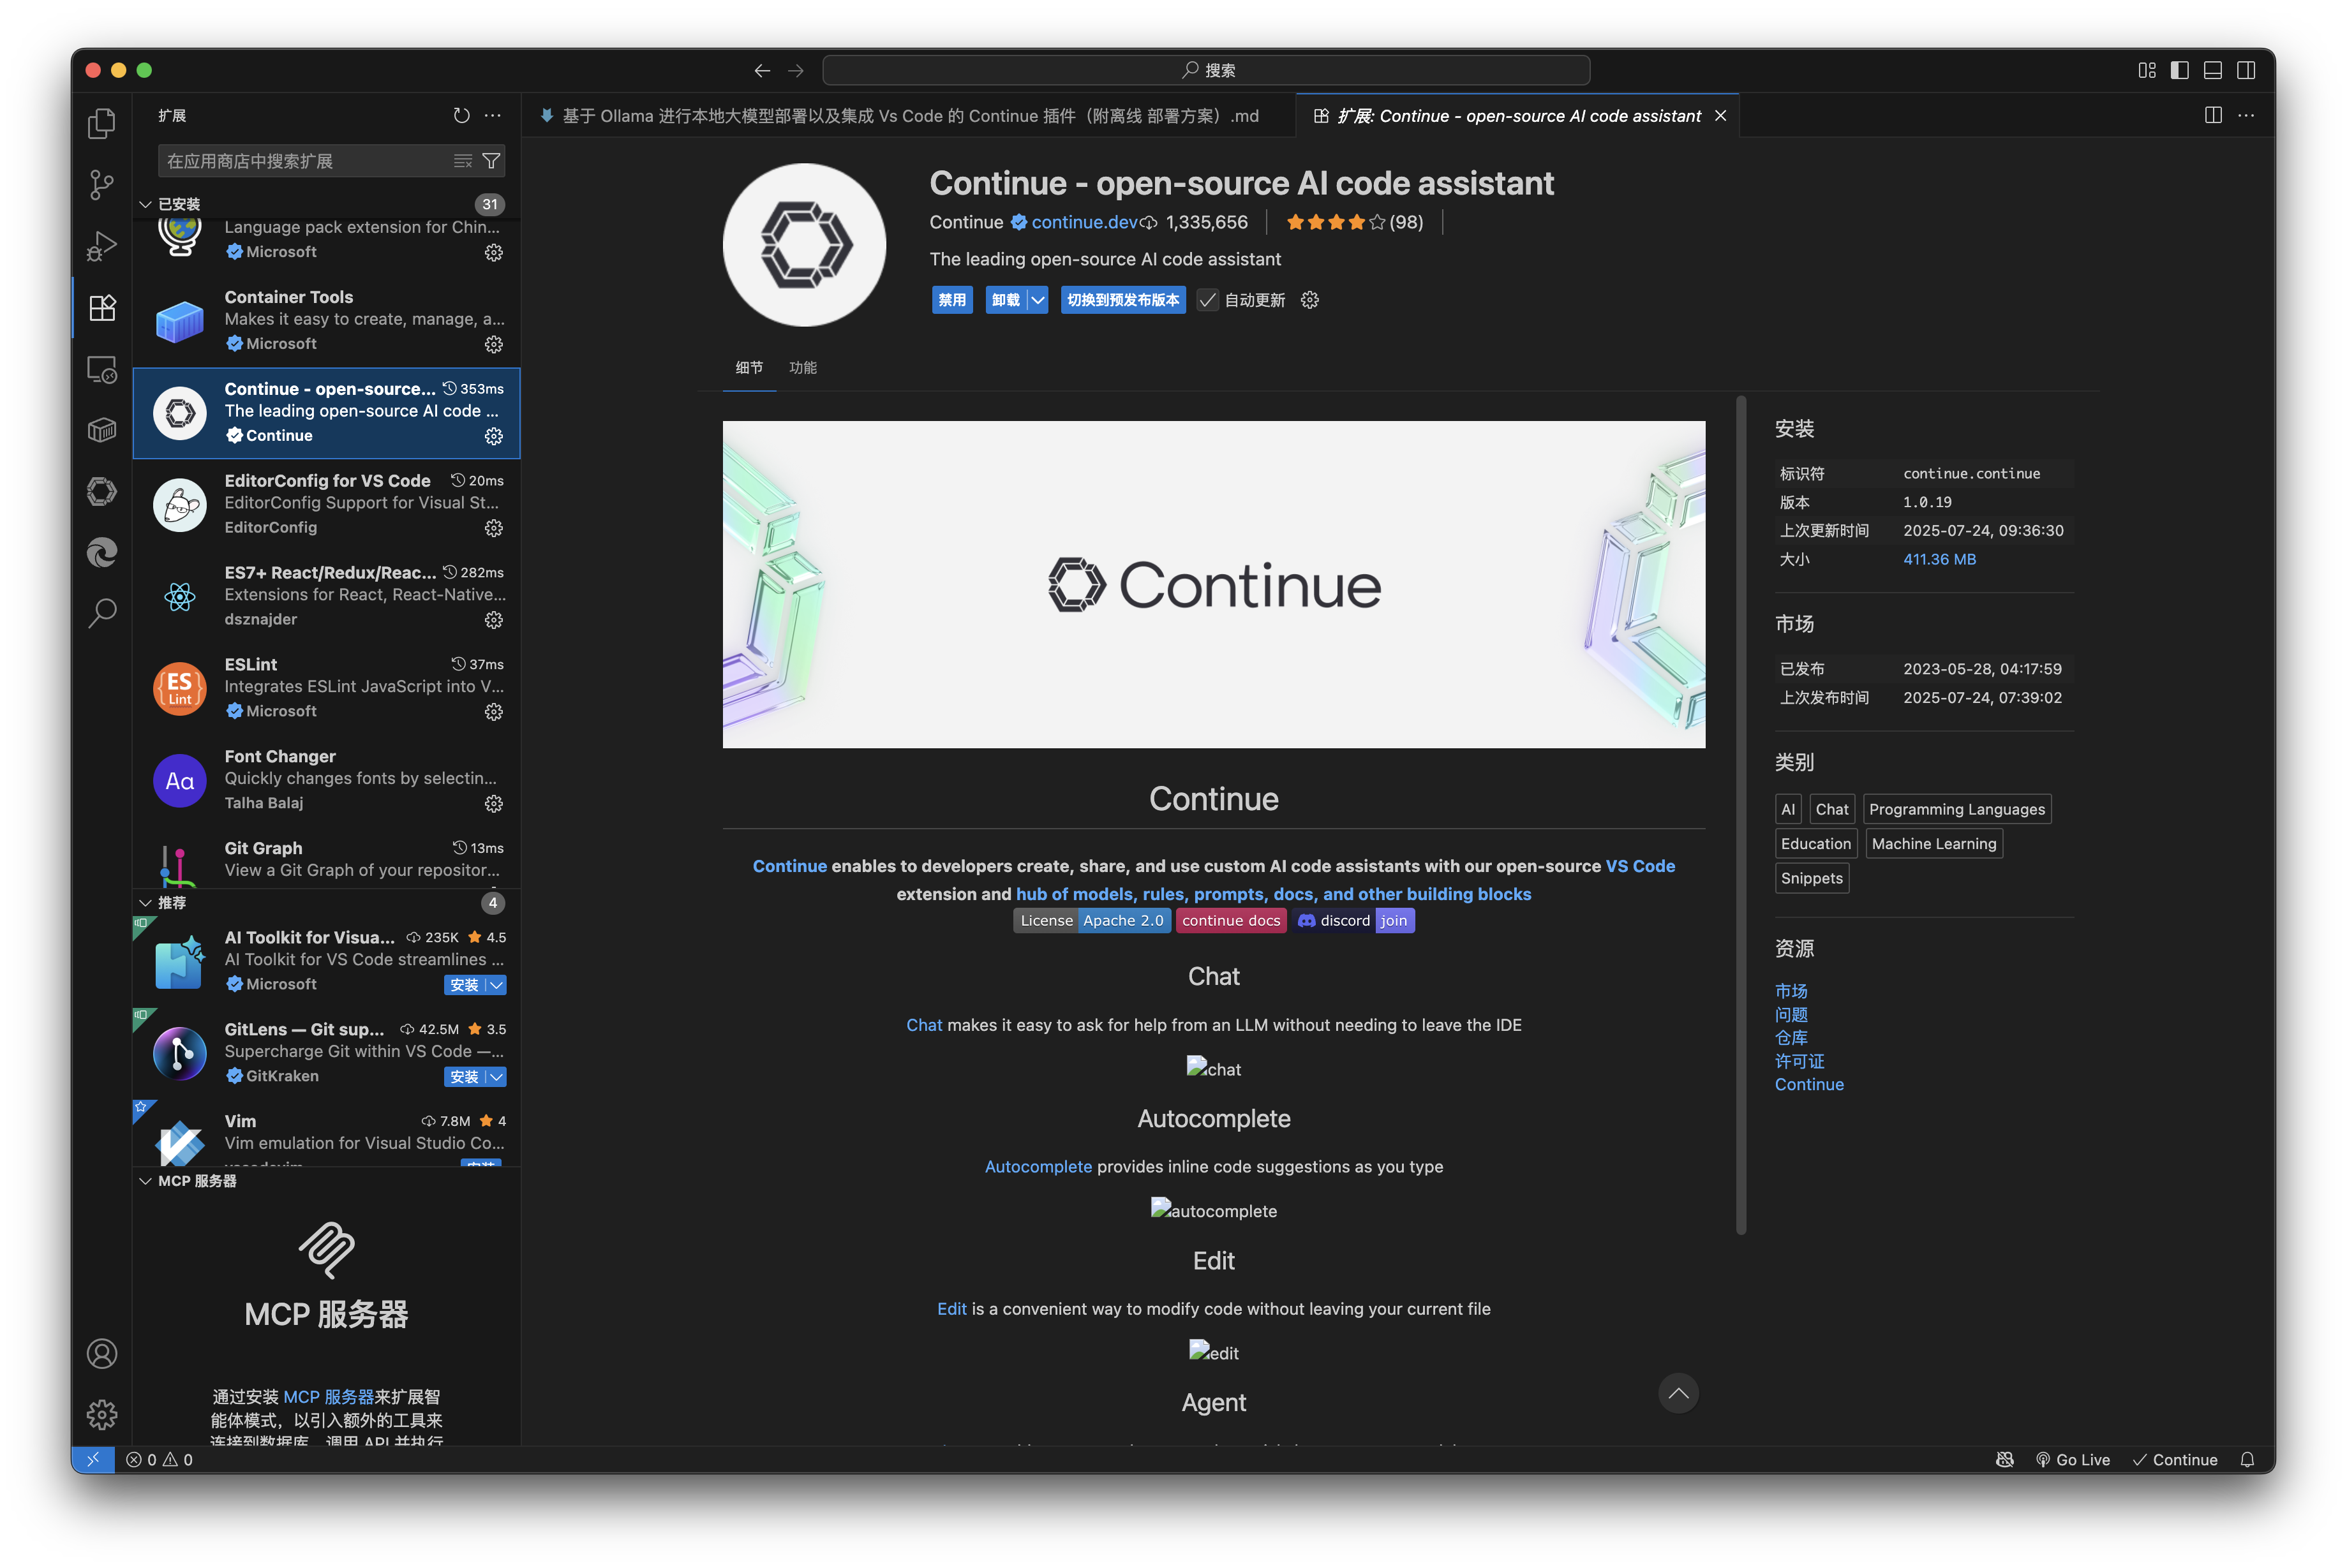Disable the Continue extension with 禁用
Image resolution: width=2347 pixels, height=1568 pixels.
952,300
